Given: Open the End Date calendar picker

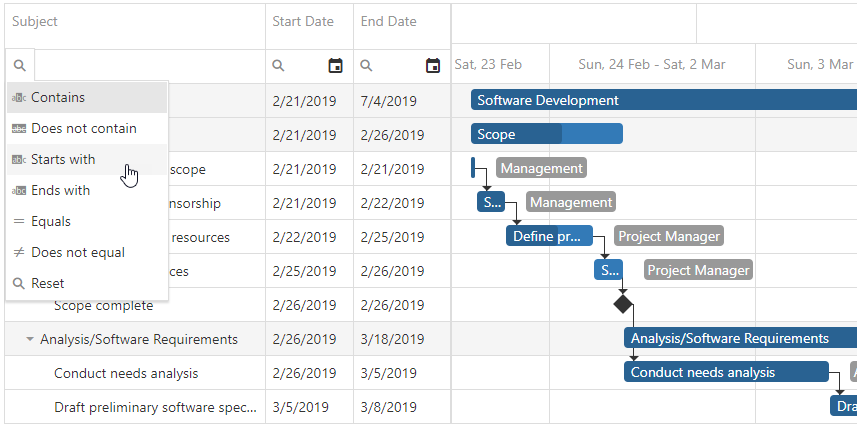Looking at the screenshot, I should pos(433,66).
